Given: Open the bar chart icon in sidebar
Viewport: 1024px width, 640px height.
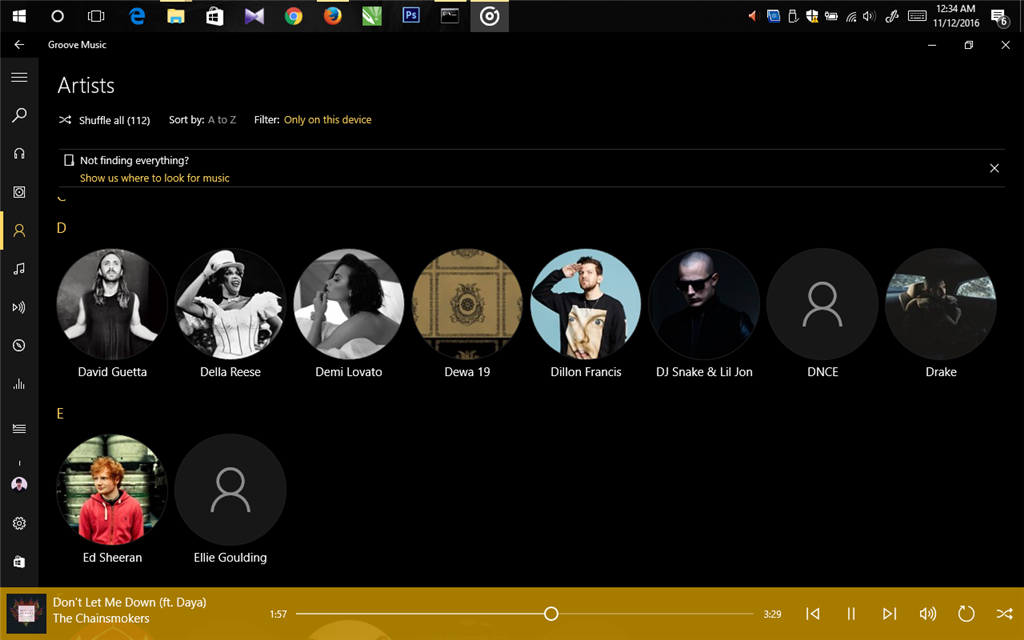Looking at the screenshot, I should [19, 384].
